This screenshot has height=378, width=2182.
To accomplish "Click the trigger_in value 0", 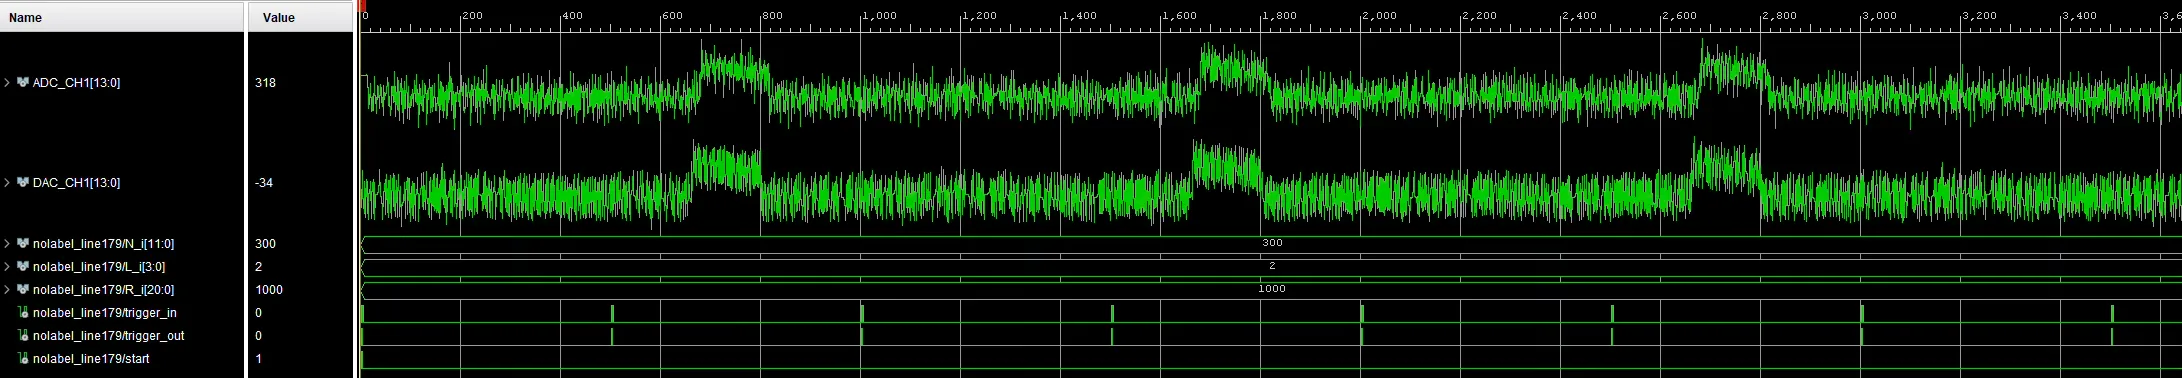I will [258, 313].
